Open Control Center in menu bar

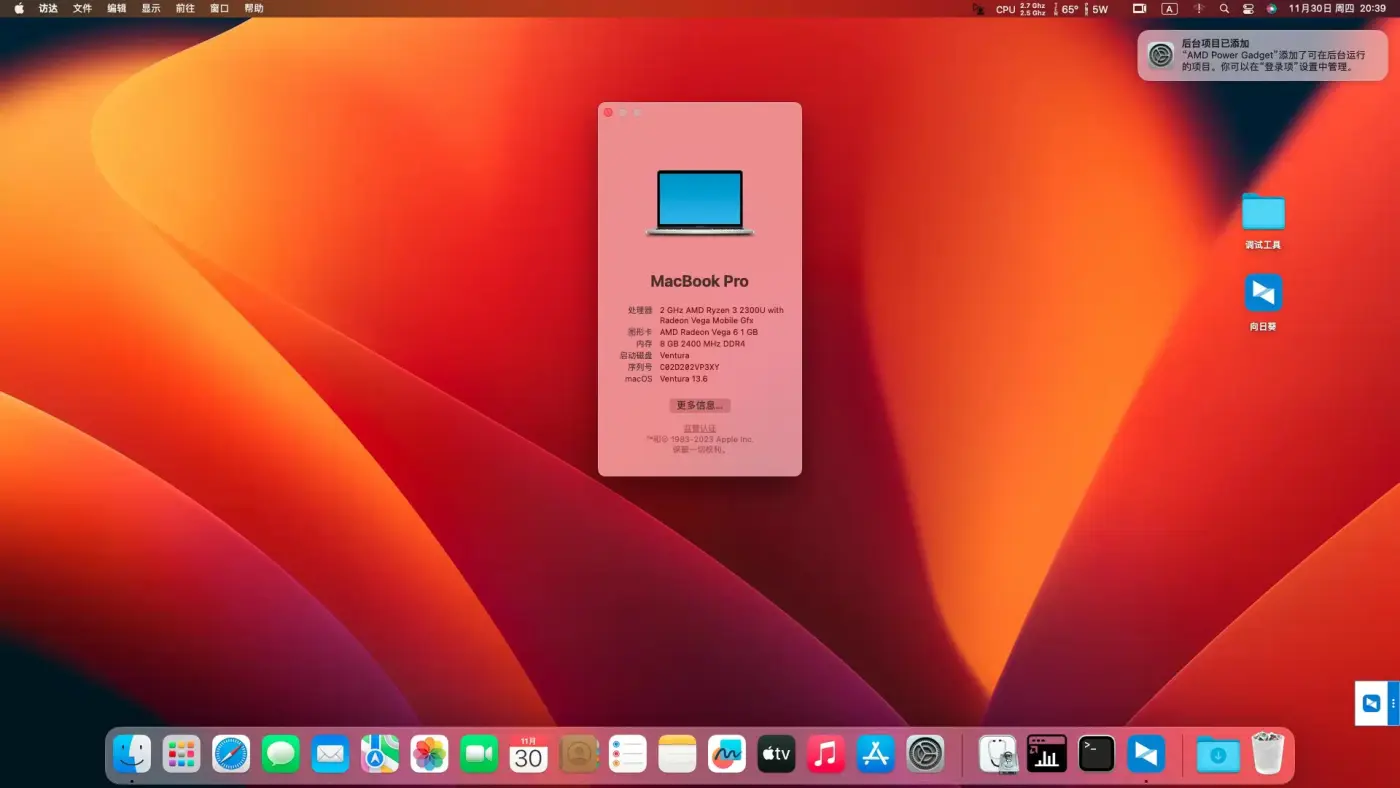click(x=1248, y=9)
